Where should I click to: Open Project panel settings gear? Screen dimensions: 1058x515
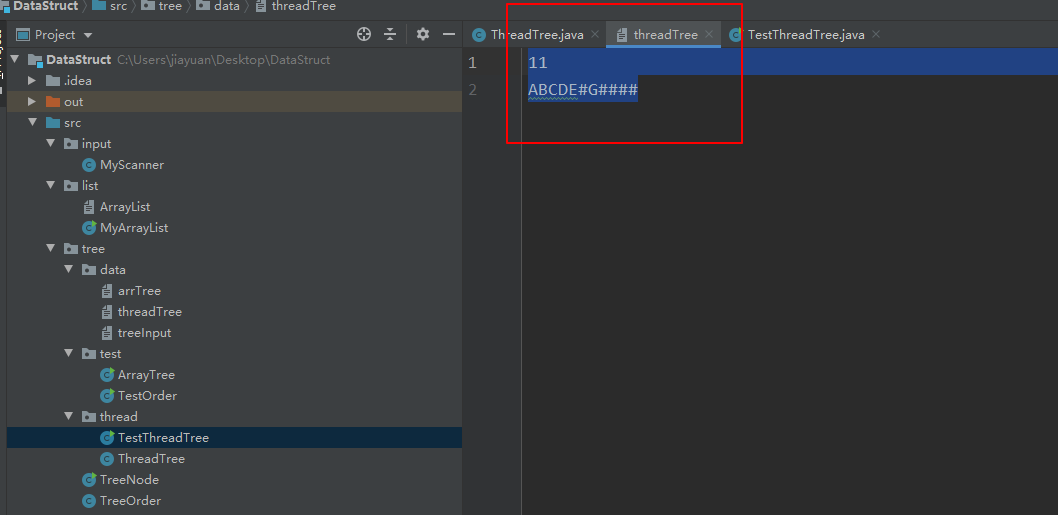[x=422, y=34]
